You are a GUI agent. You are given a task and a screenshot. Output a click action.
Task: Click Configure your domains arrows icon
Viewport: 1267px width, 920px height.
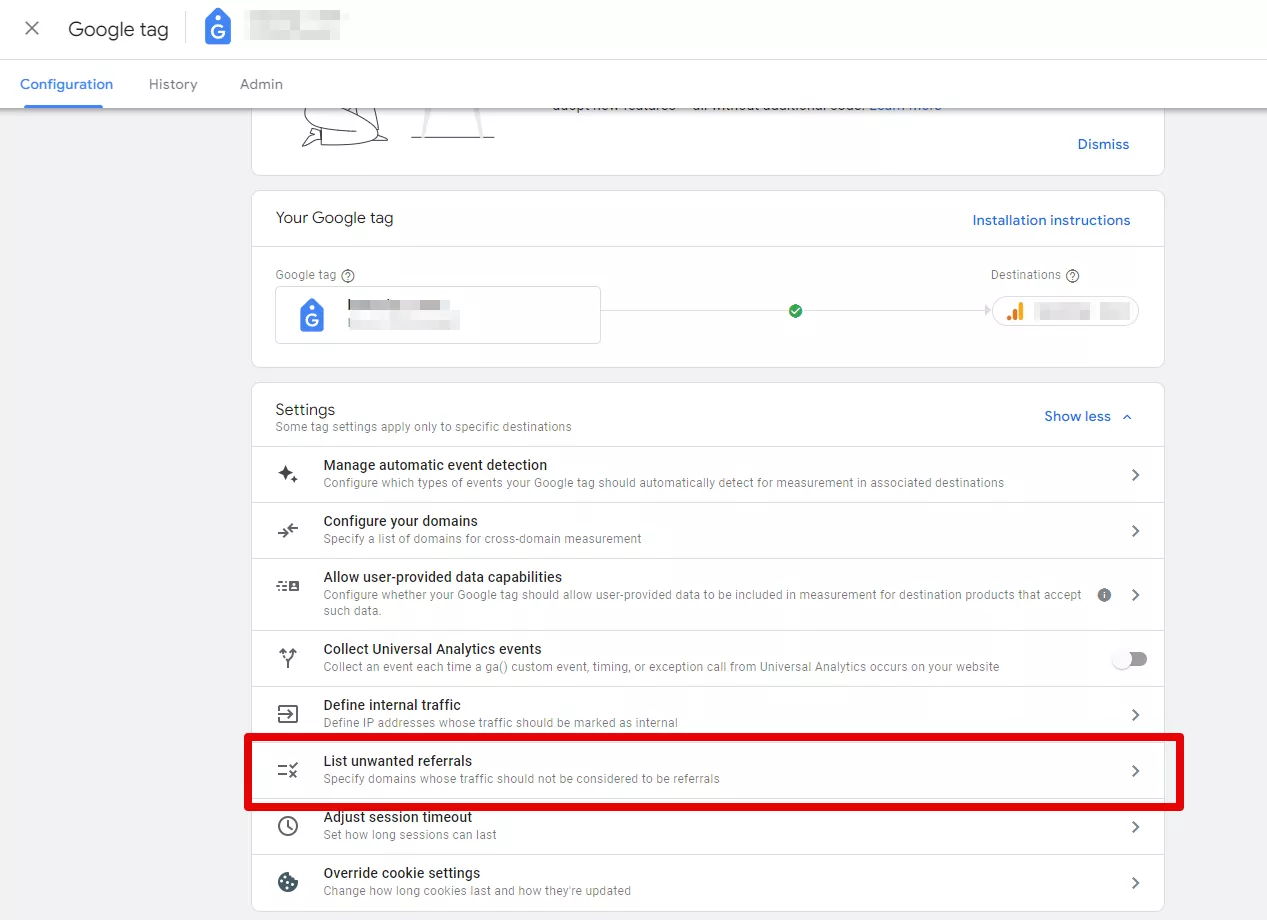pos(288,530)
